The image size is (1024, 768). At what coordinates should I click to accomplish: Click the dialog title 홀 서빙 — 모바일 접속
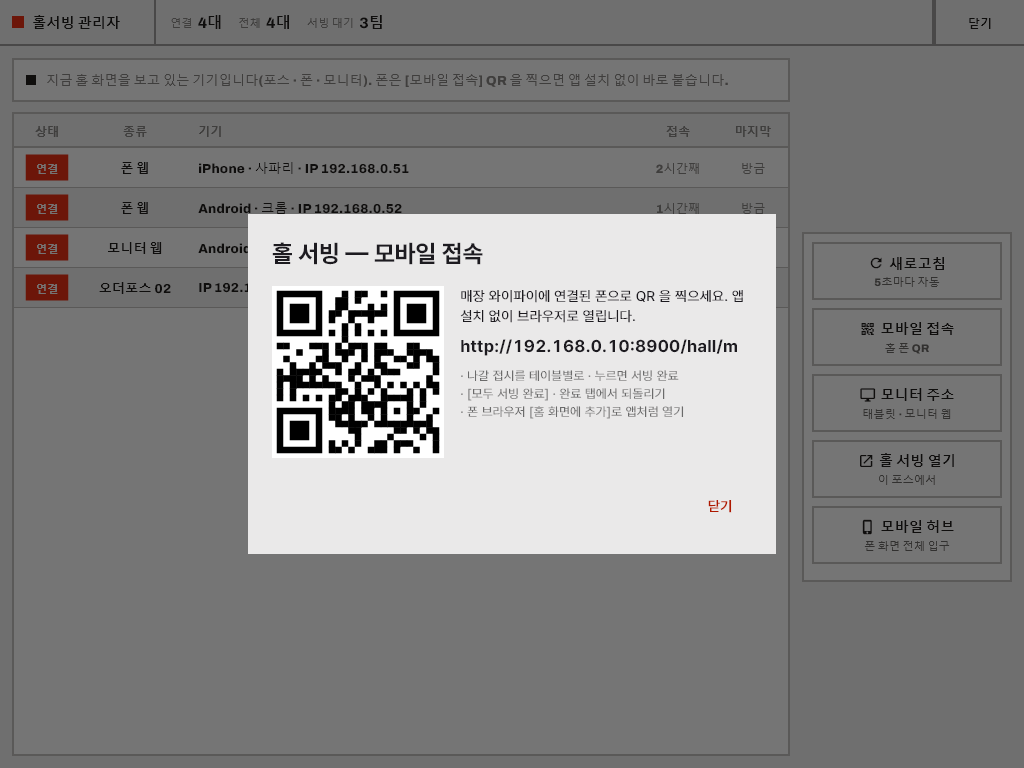(377, 253)
